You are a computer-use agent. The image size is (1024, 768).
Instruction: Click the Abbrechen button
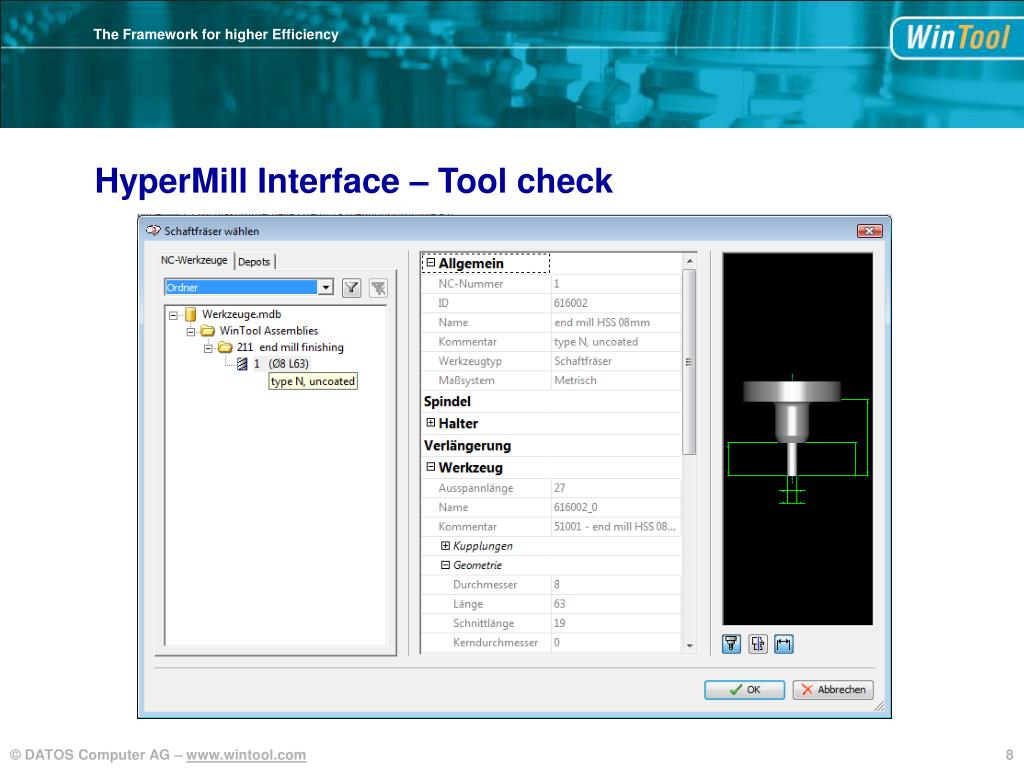tap(833, 690)
